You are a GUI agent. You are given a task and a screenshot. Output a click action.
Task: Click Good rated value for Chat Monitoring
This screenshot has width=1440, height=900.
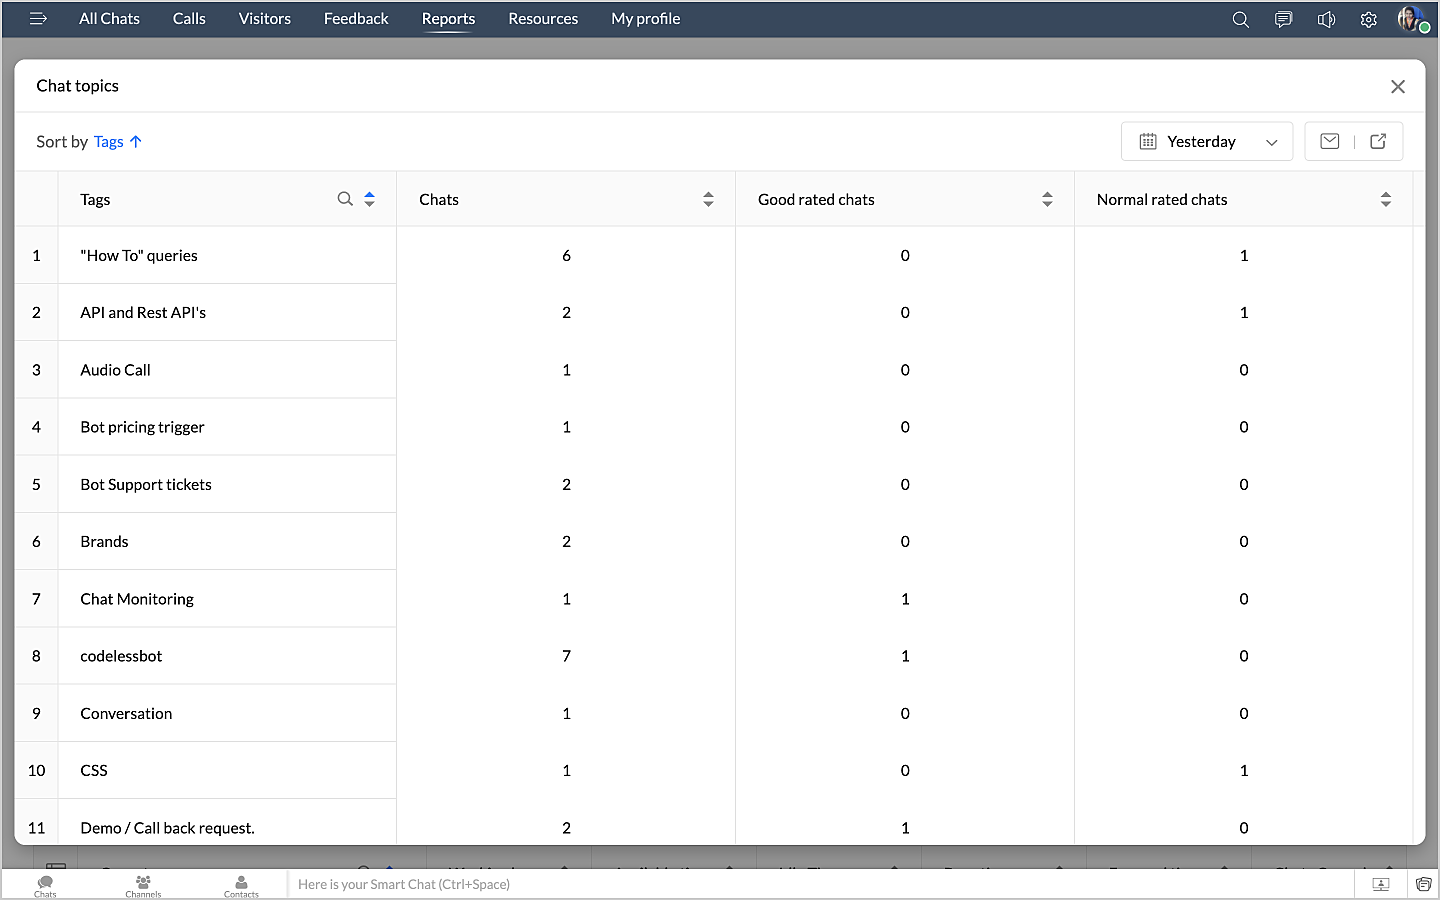(x=905, y=599)
